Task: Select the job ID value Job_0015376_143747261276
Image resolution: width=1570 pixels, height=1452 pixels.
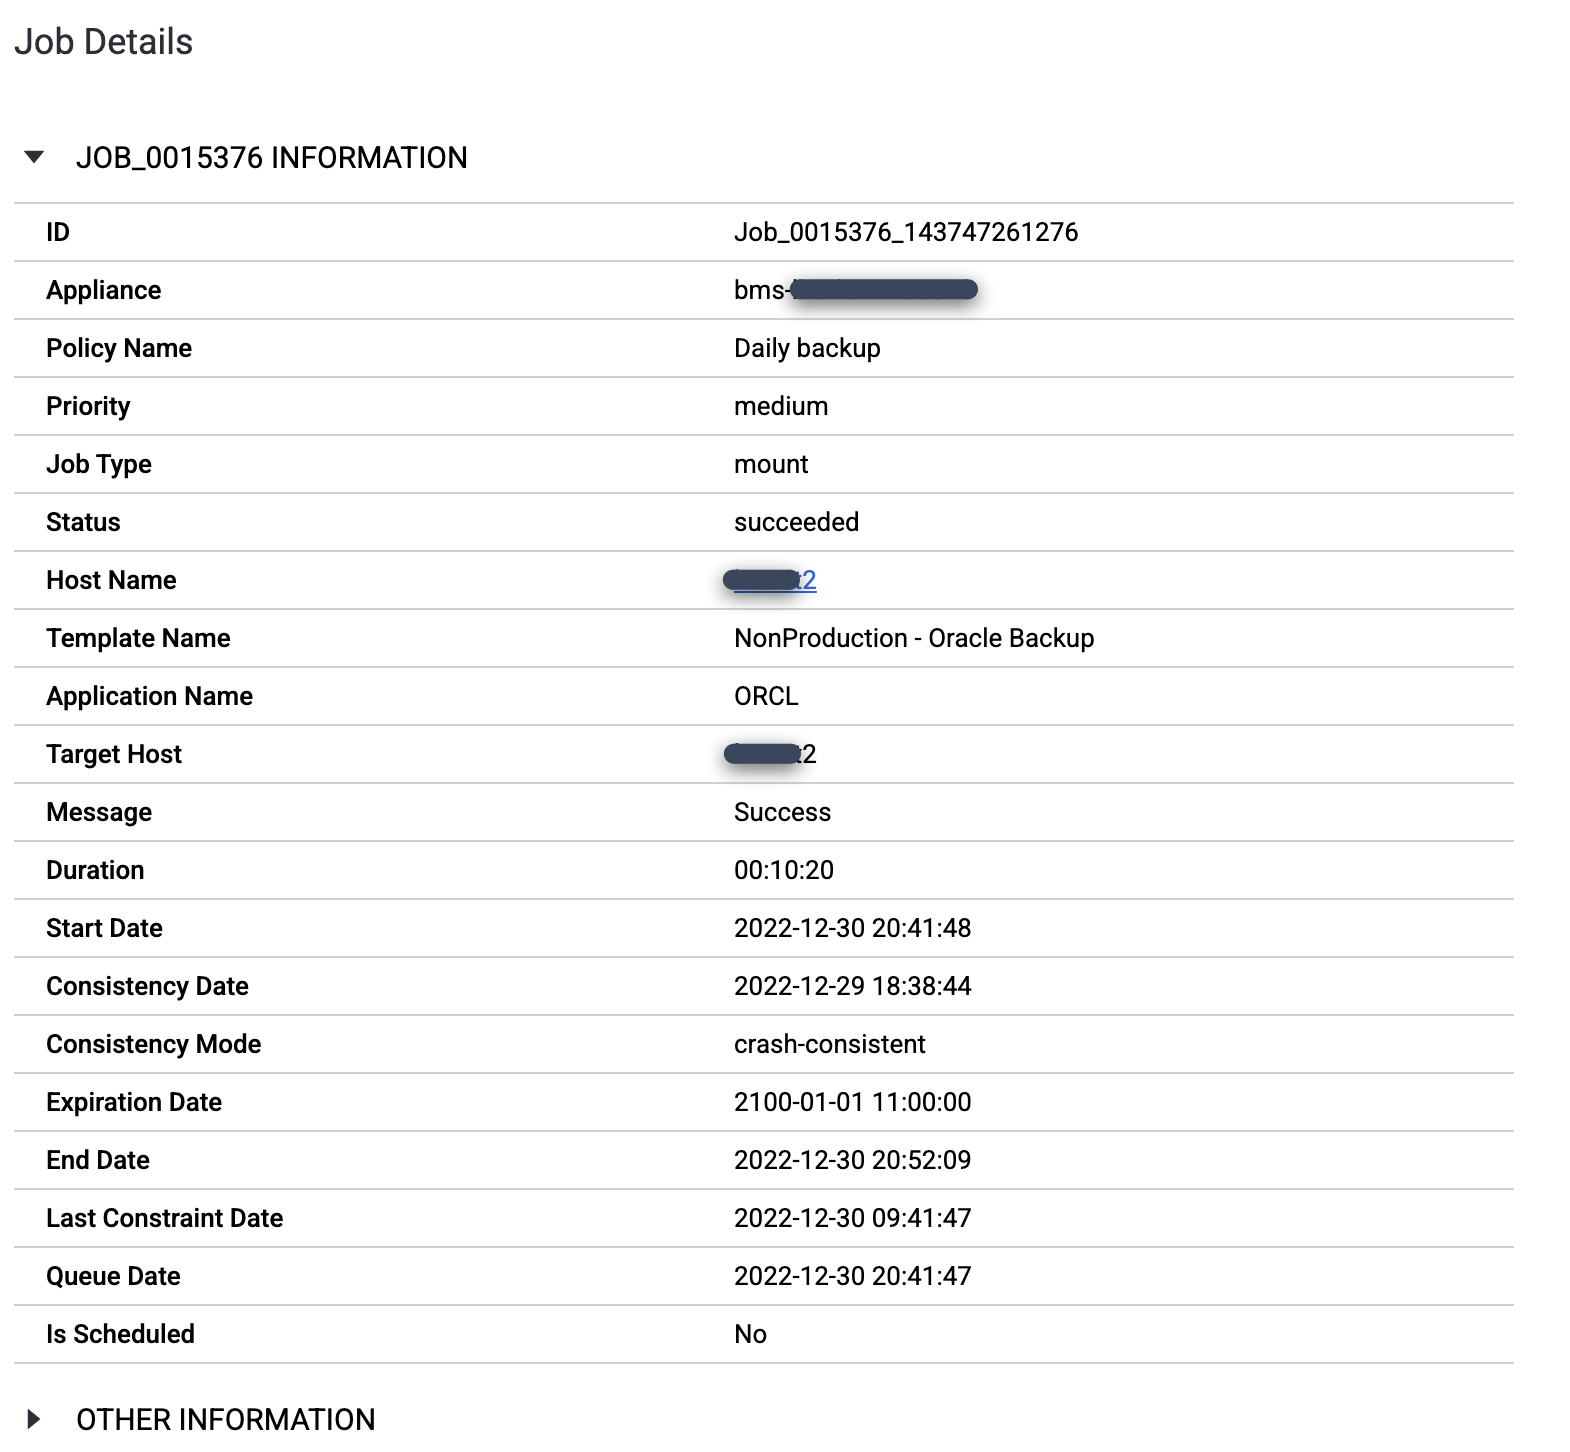Action: point(905,232)
